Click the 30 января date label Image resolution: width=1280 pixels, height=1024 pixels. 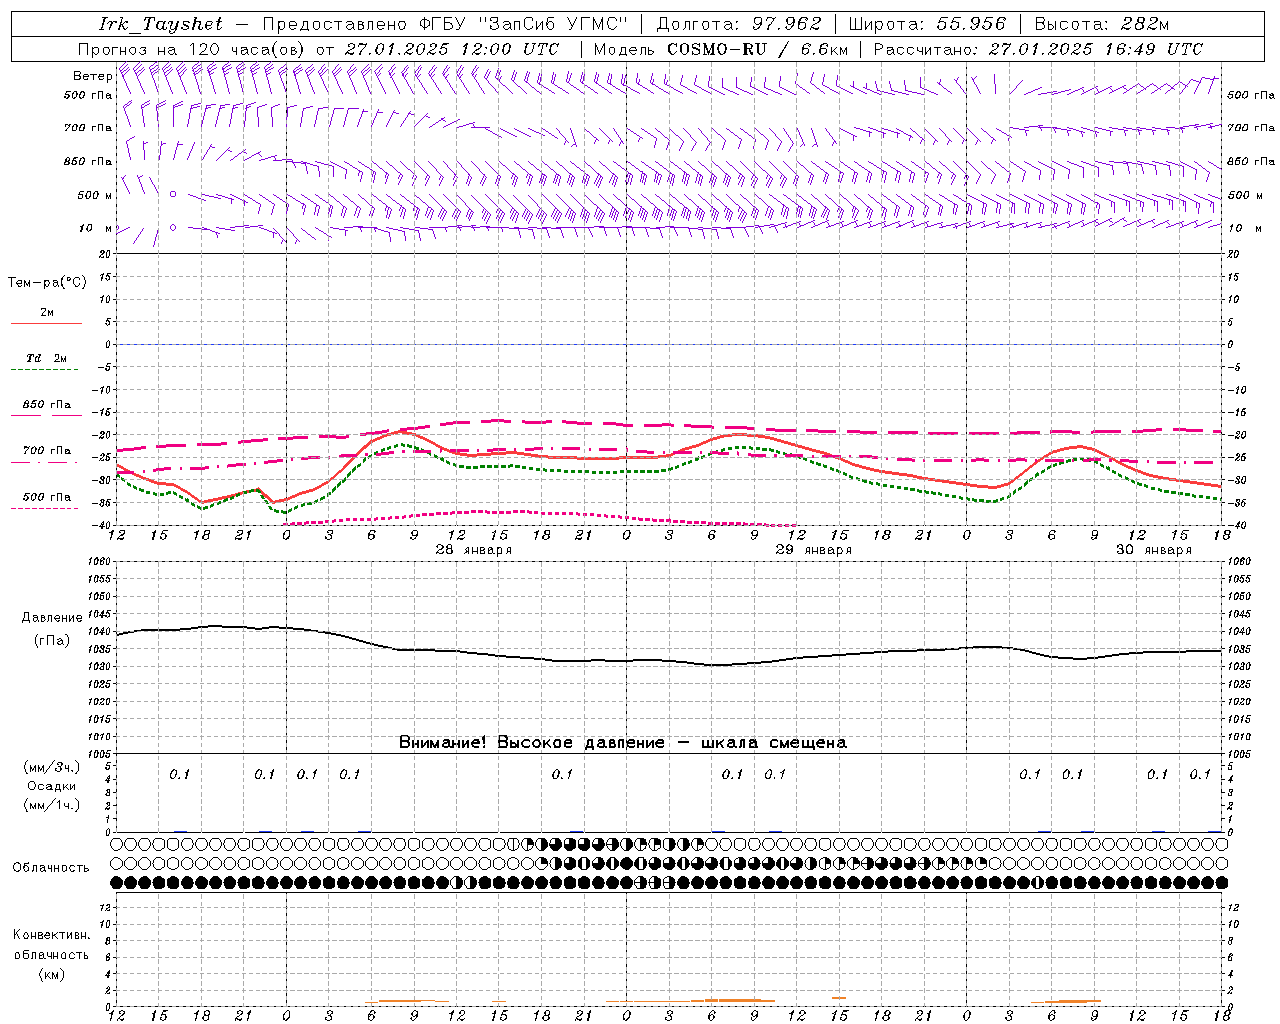tap(1154, 550)
